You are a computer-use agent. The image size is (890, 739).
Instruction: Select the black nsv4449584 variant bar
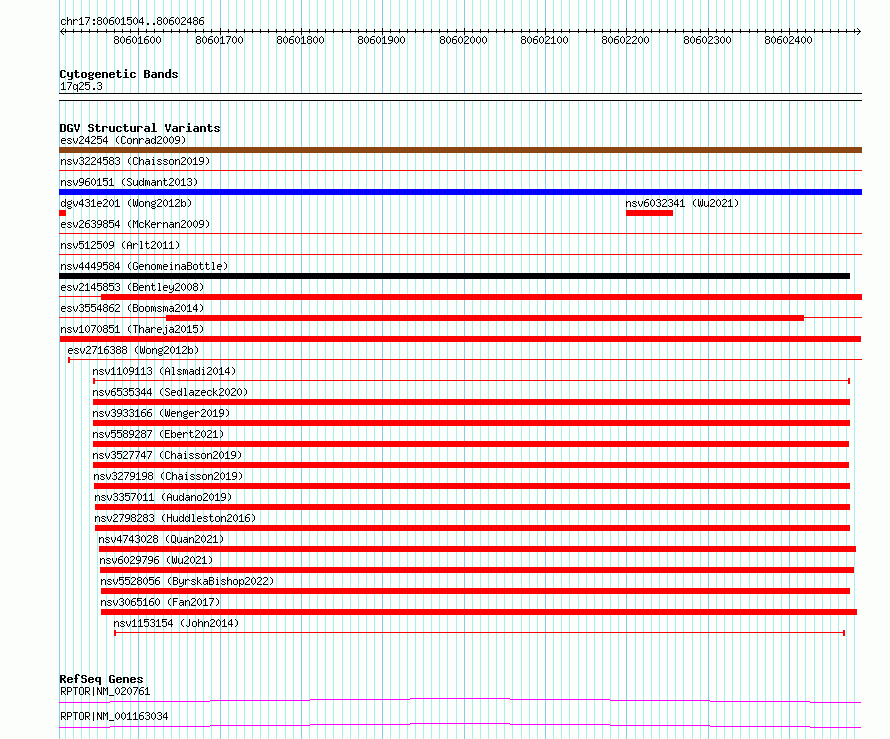[455, 276]
